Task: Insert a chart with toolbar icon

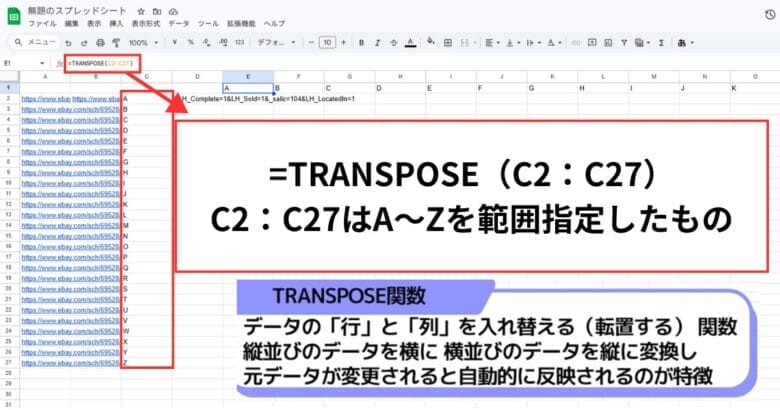Action: tap(608, 43)
